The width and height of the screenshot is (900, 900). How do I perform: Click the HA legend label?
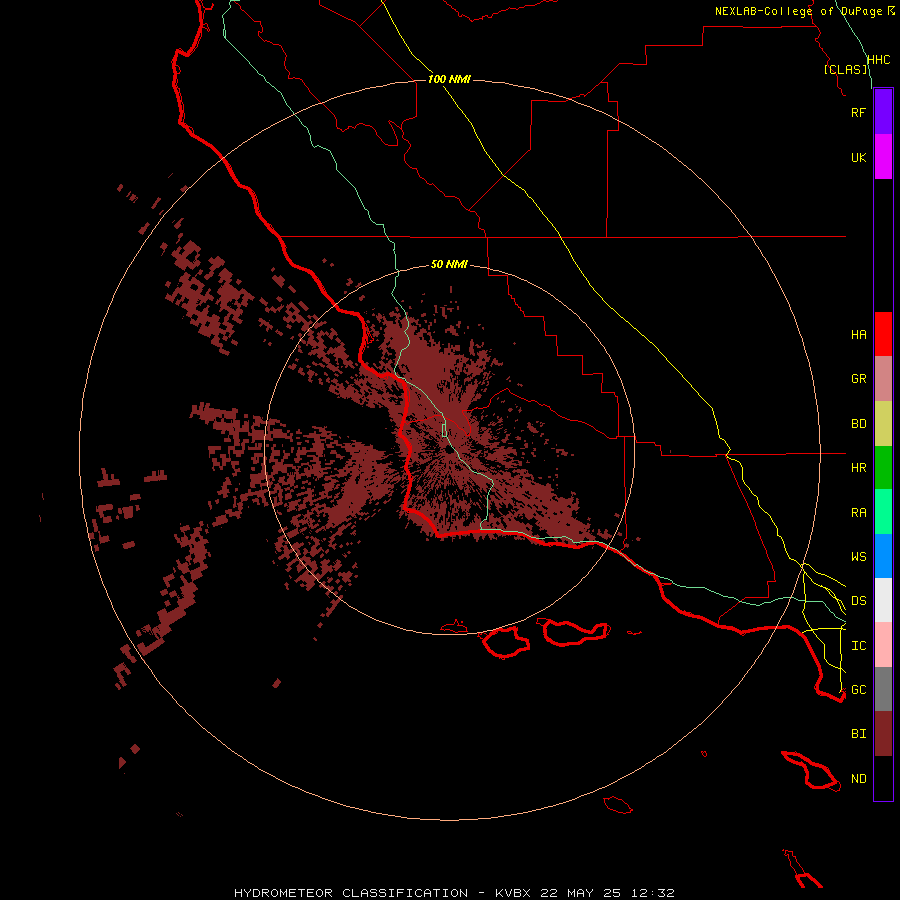click(858, 335)
